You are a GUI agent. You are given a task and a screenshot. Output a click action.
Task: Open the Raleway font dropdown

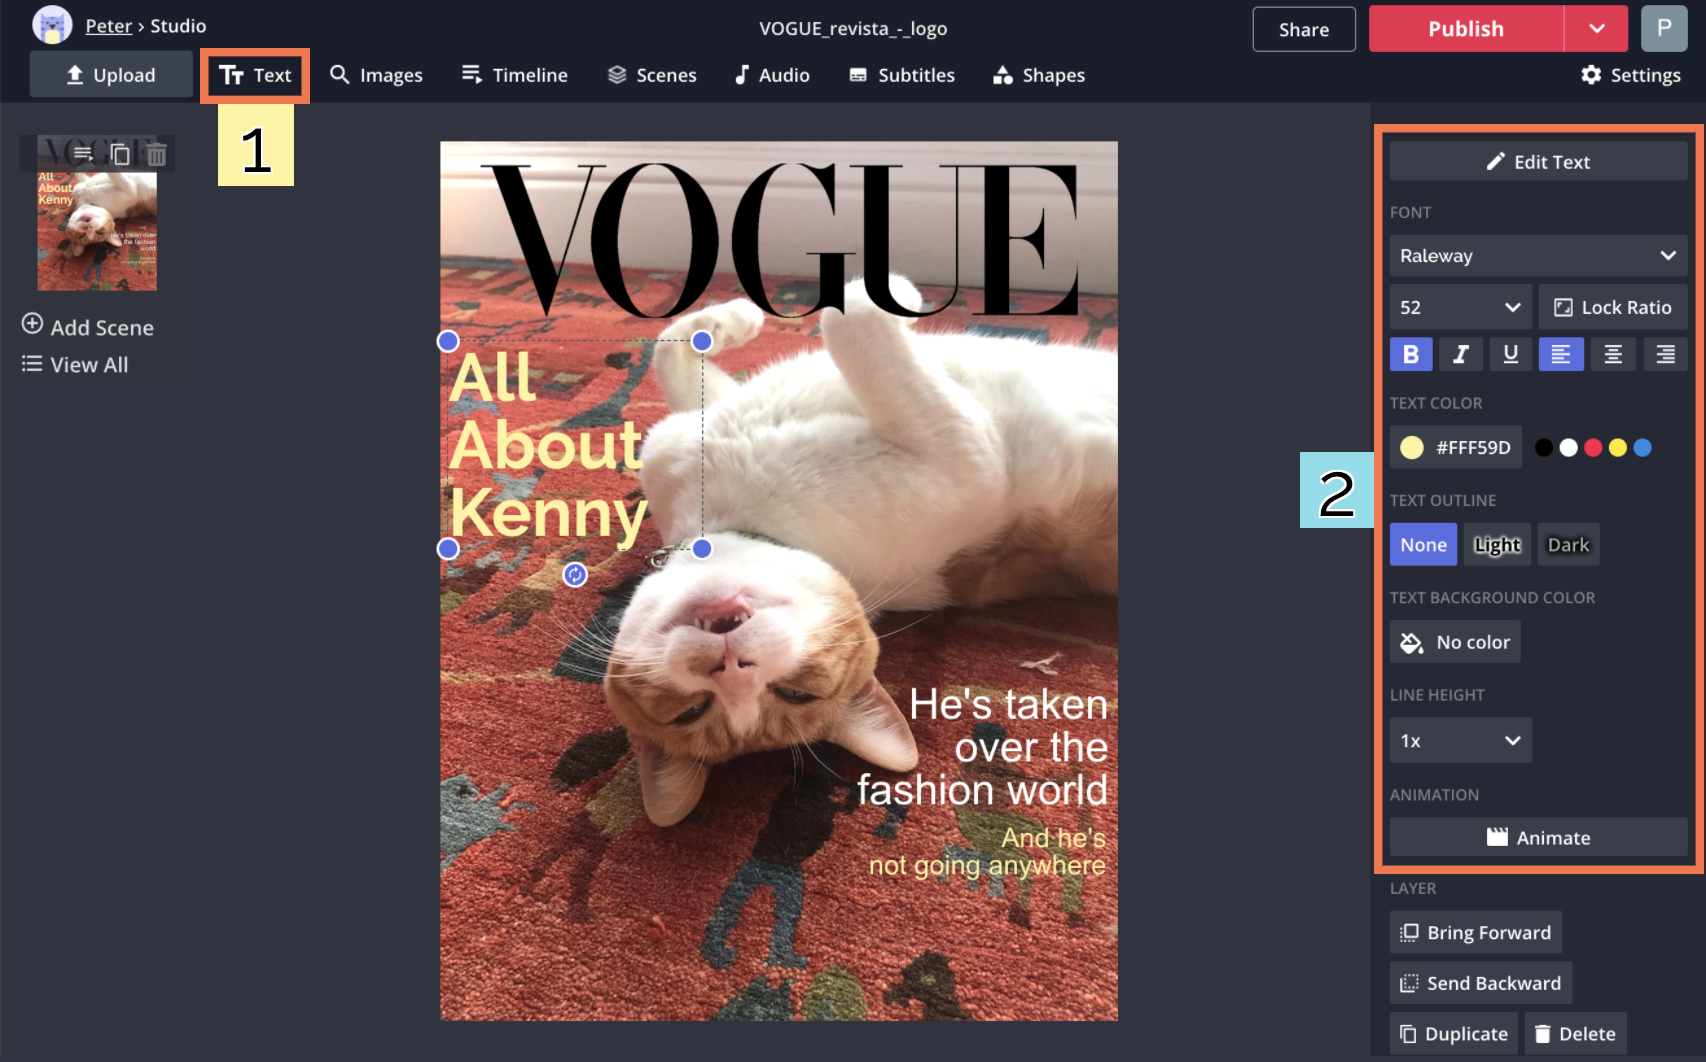point(1537,256)
